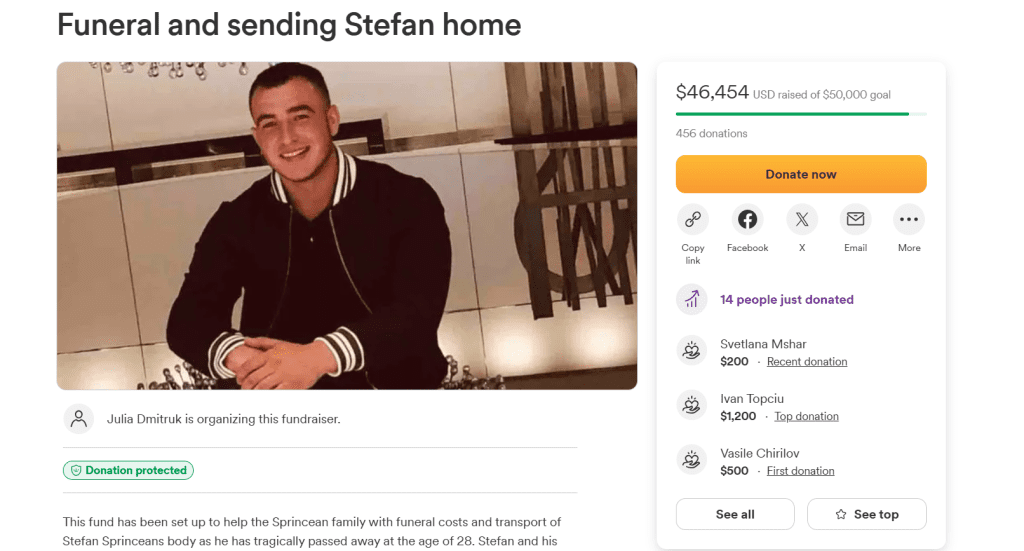Click the 14 people just donated text
This screenshot has height=551, width=1024.
pos(786,299)
